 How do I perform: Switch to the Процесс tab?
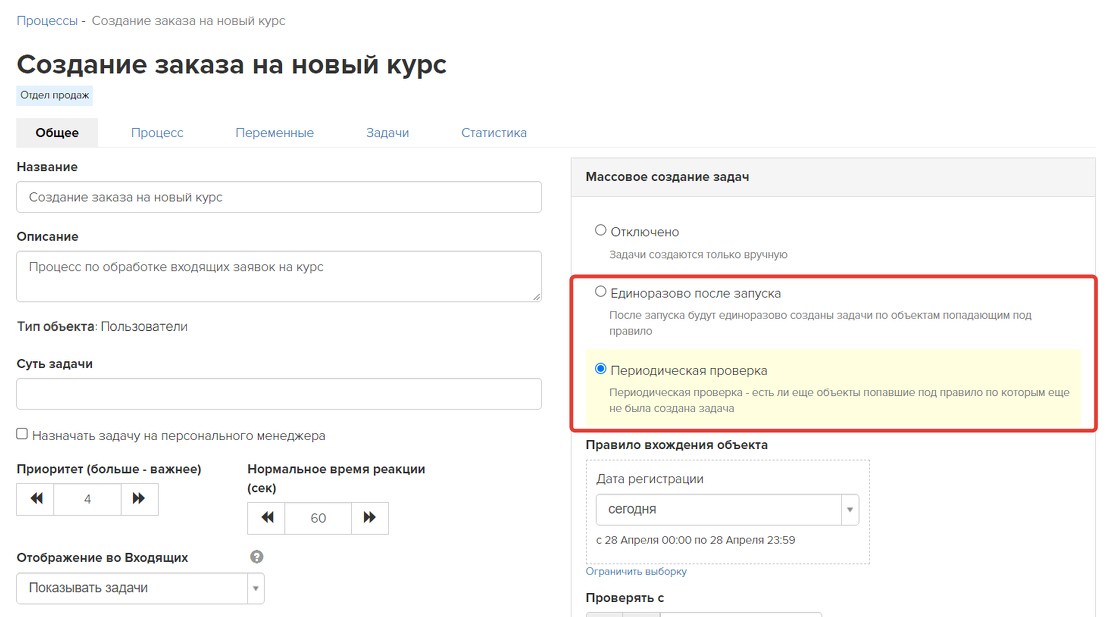pyautogui.click(x=157, y=133)
